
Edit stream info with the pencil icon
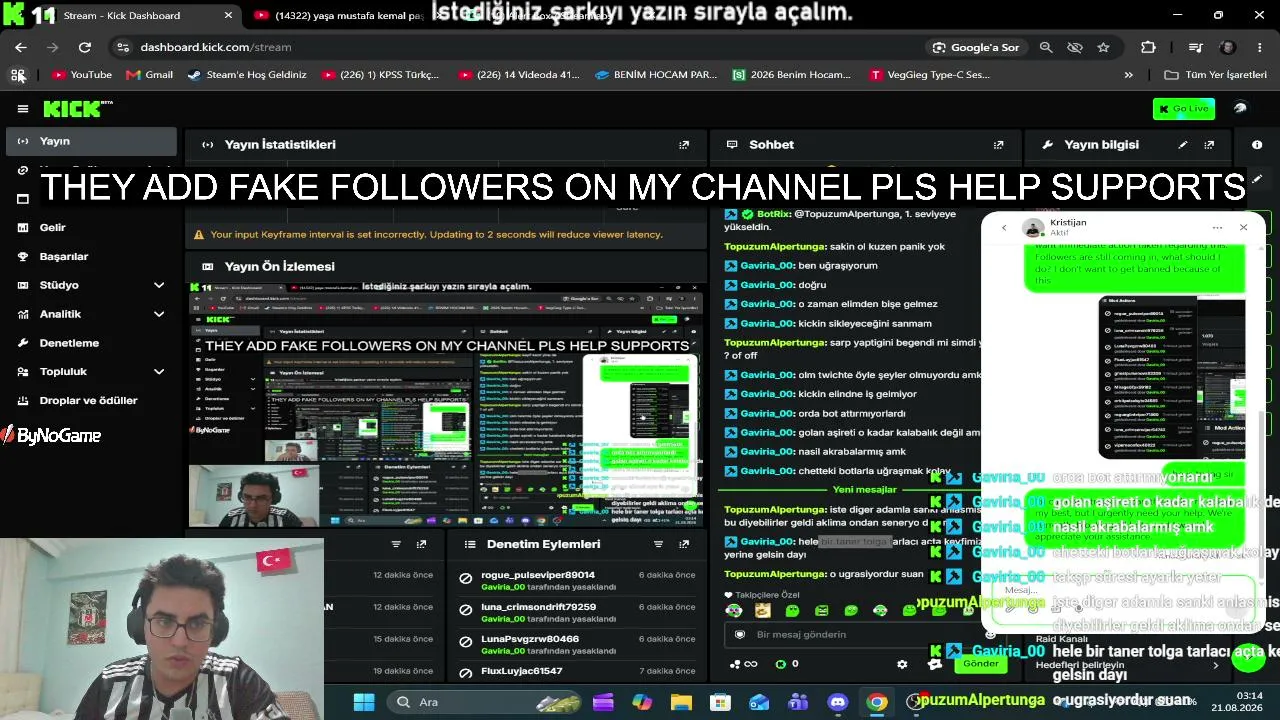(x=1183, y=145)
